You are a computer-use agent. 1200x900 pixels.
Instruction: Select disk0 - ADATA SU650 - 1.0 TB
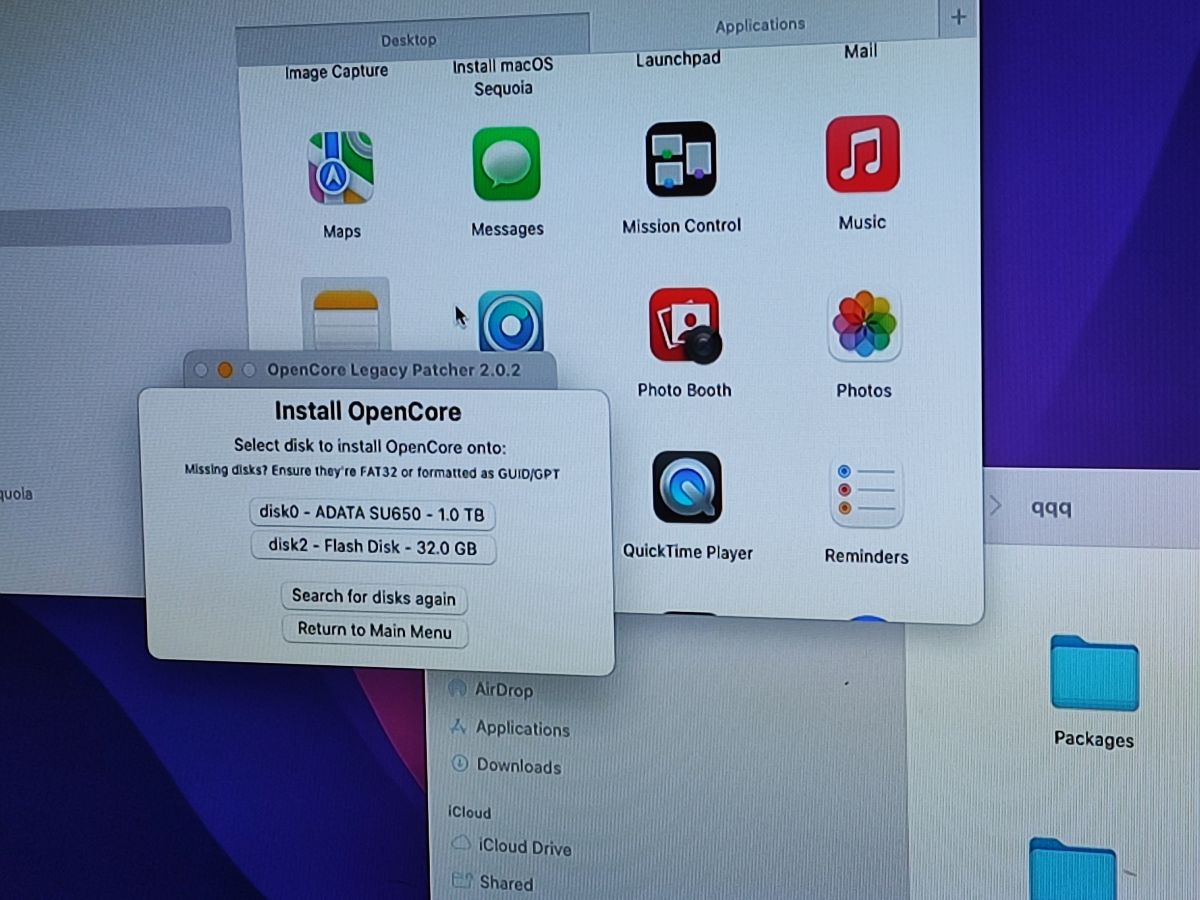[372, 513]
